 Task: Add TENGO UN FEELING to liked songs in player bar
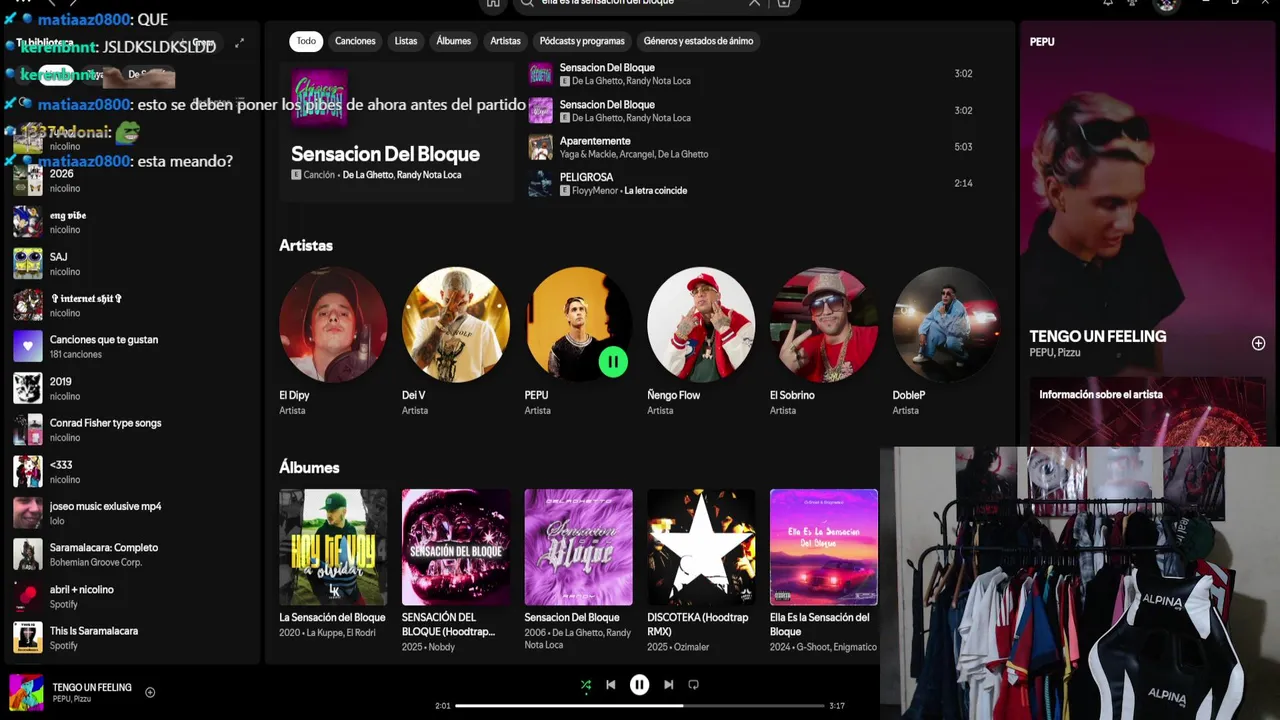[x=150, y=692]
